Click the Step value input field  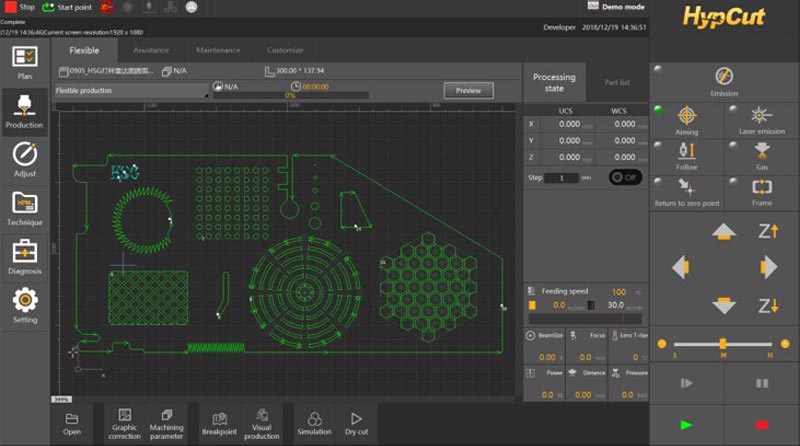(562, 177)
